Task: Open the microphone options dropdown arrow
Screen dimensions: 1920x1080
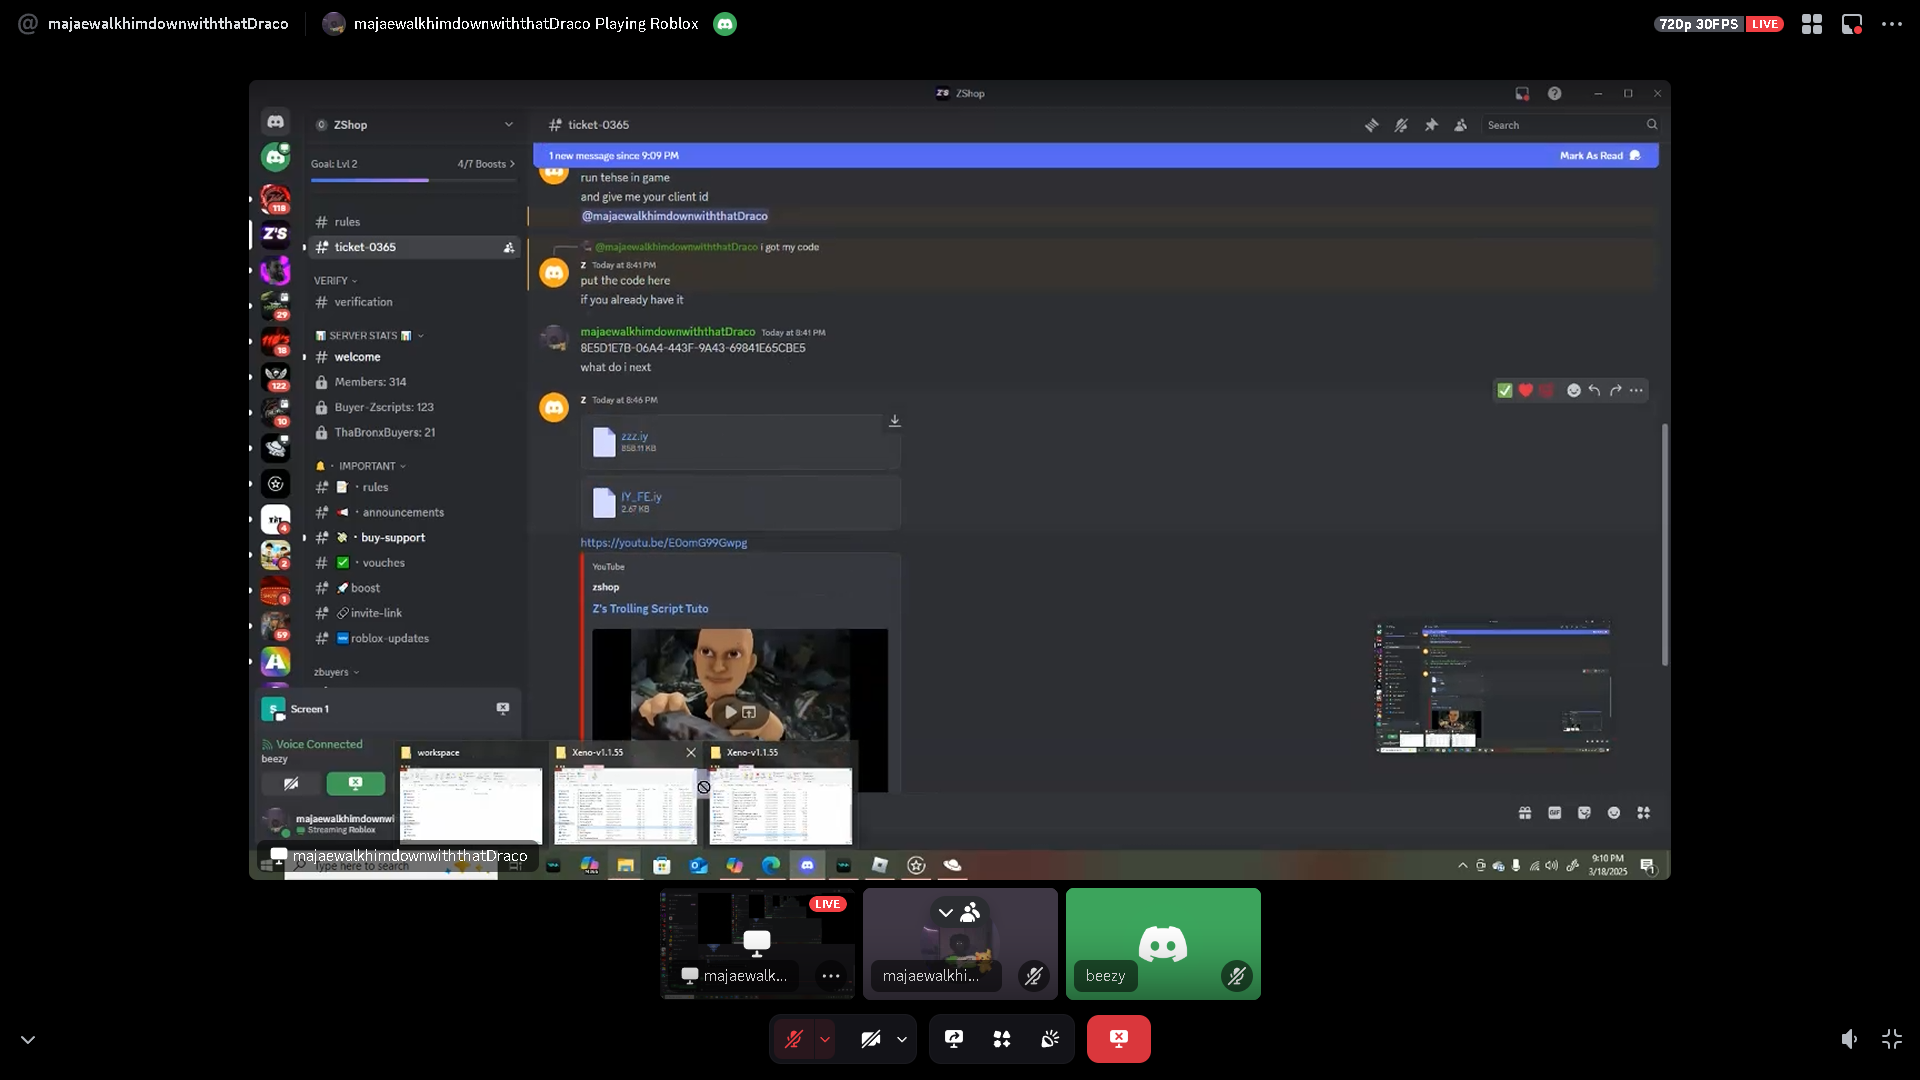Action: click(x=825, y=1039)
